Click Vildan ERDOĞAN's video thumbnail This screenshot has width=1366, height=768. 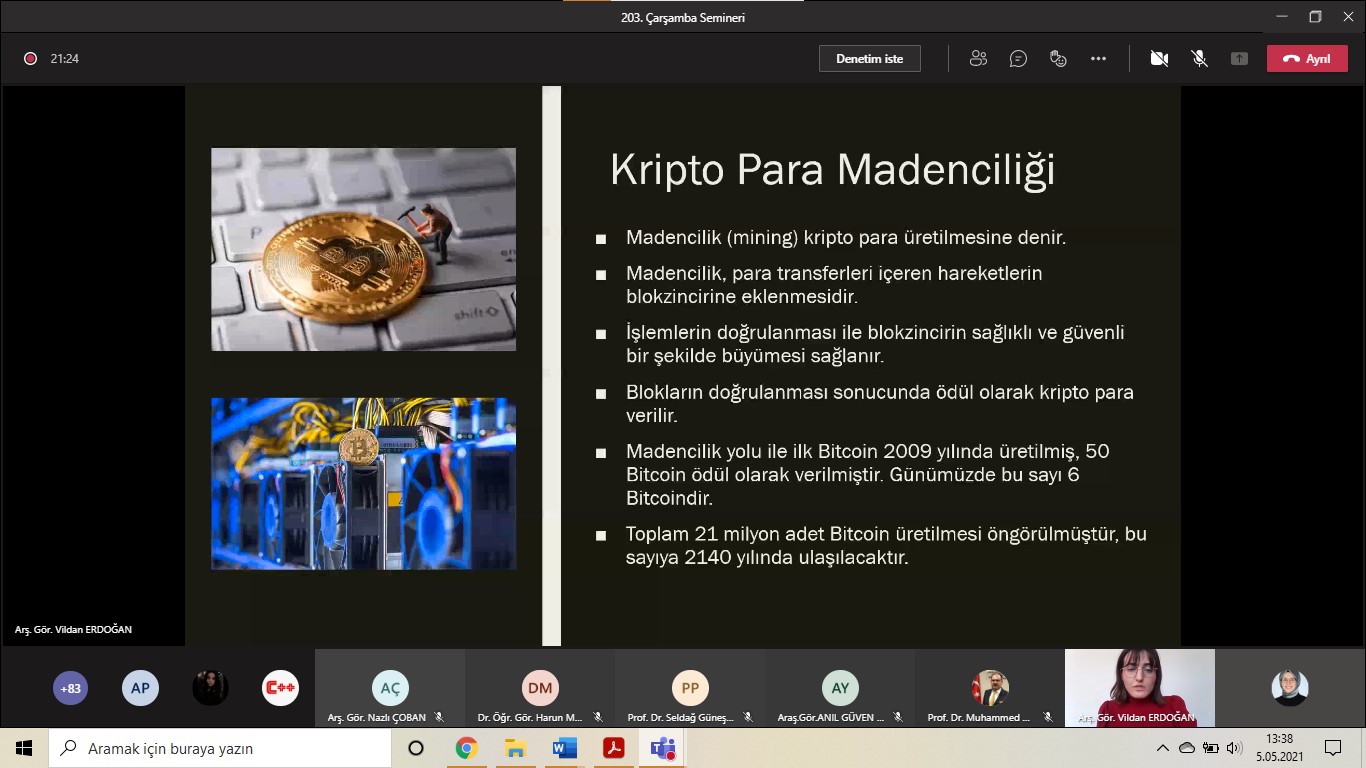tap(1139, 686)
